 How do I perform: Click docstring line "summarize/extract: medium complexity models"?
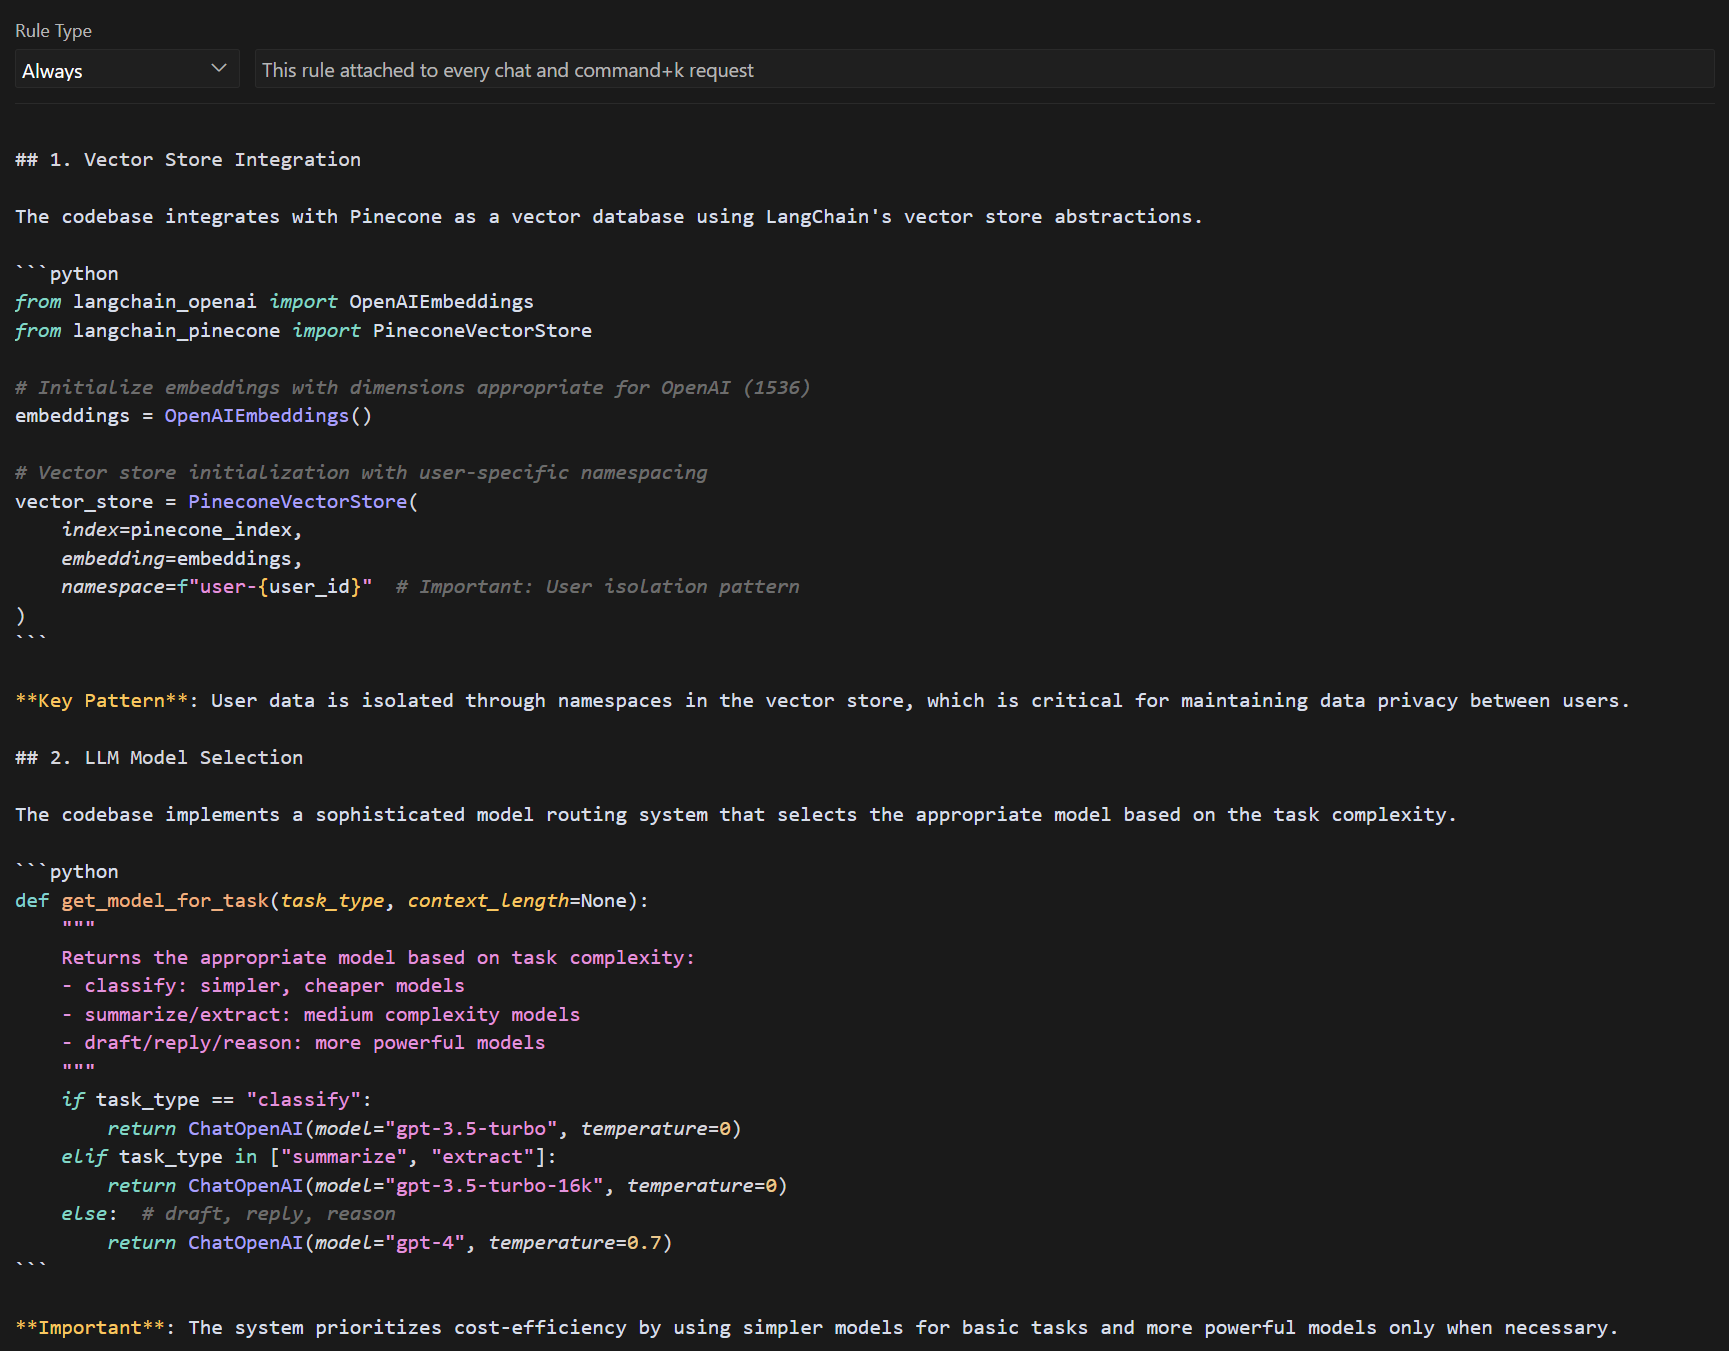[321, 1014]
